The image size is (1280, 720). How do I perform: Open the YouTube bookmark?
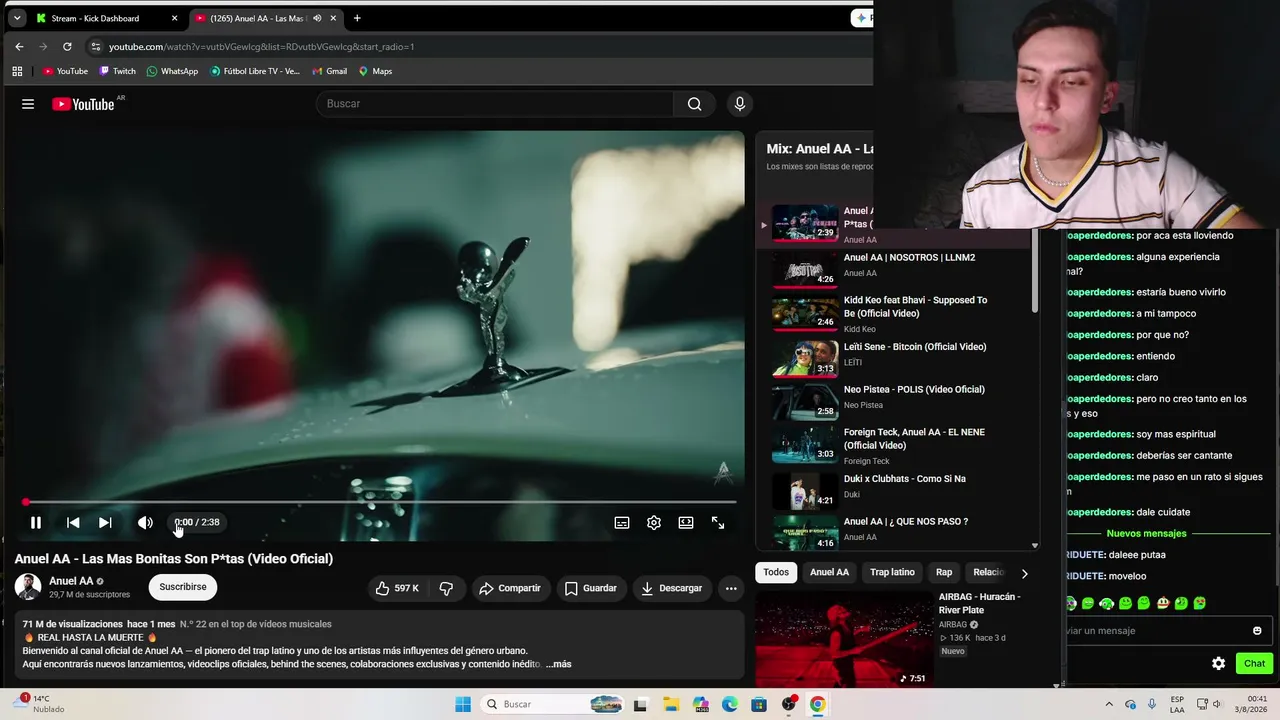tap(65, 71)
